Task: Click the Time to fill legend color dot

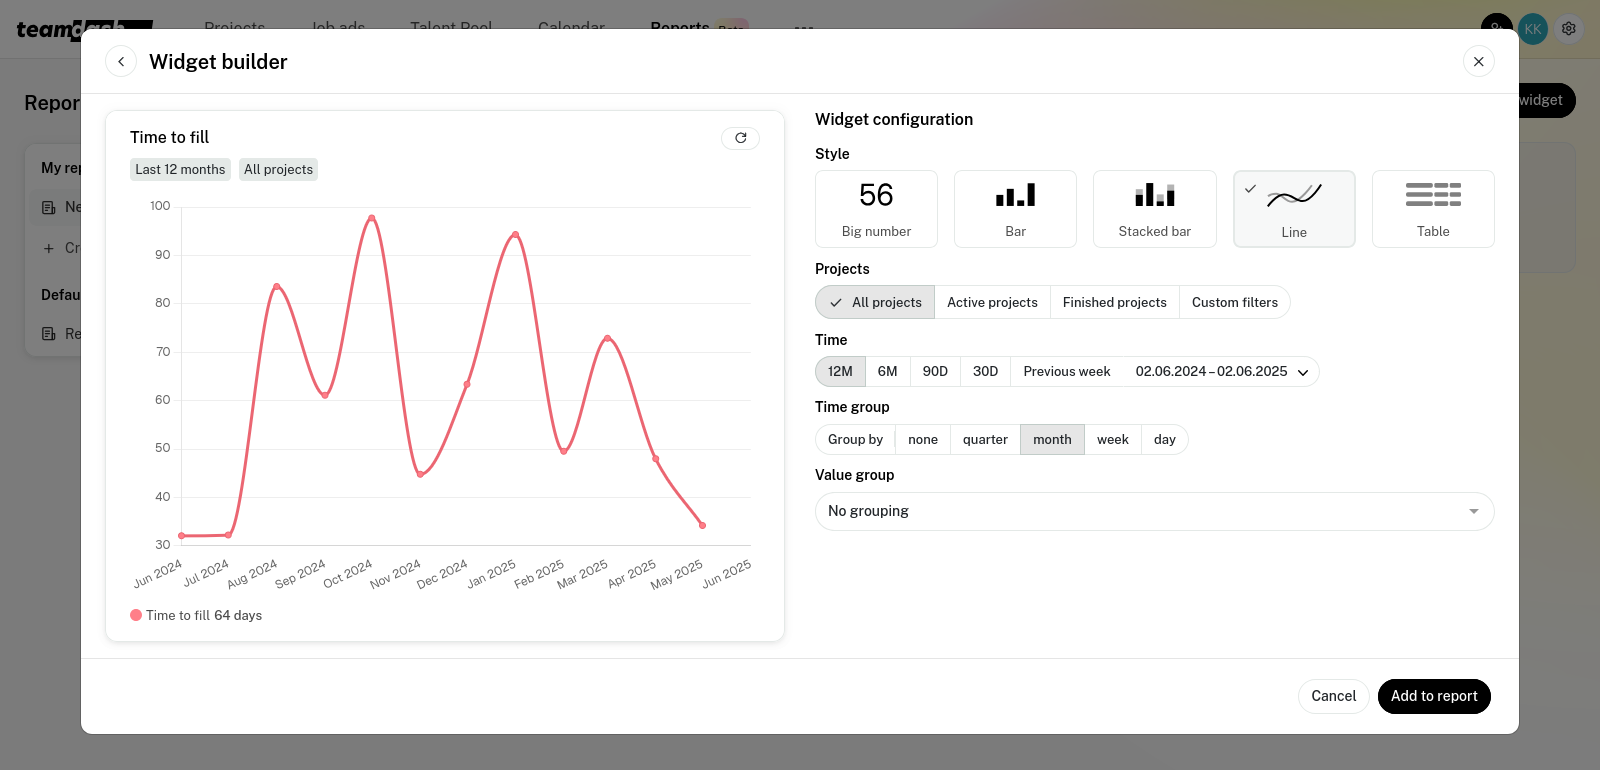Action: click(x=136, y=615)
